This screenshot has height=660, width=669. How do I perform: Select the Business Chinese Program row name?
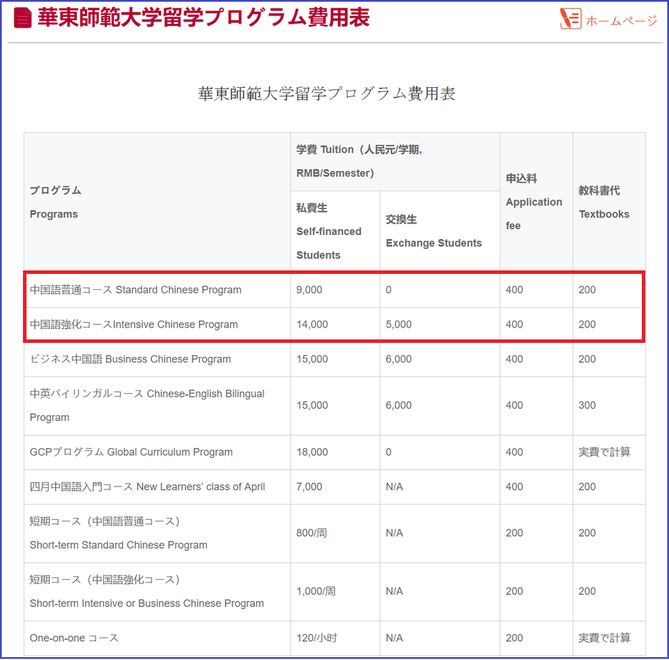click(130, 359)
